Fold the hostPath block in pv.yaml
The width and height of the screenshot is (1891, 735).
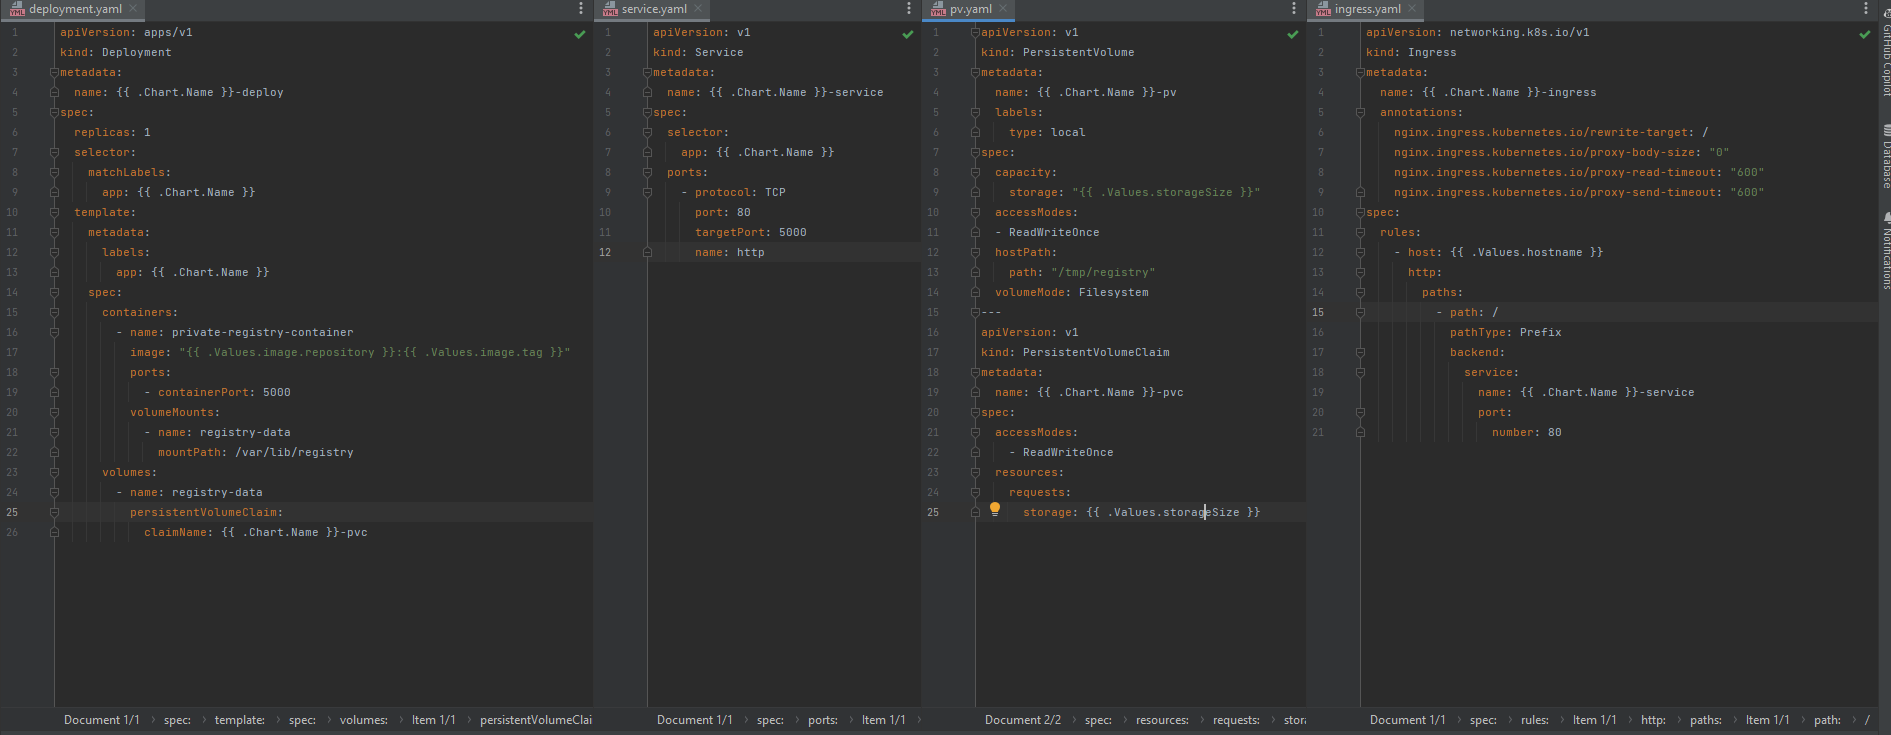click(x=975, y=252)
